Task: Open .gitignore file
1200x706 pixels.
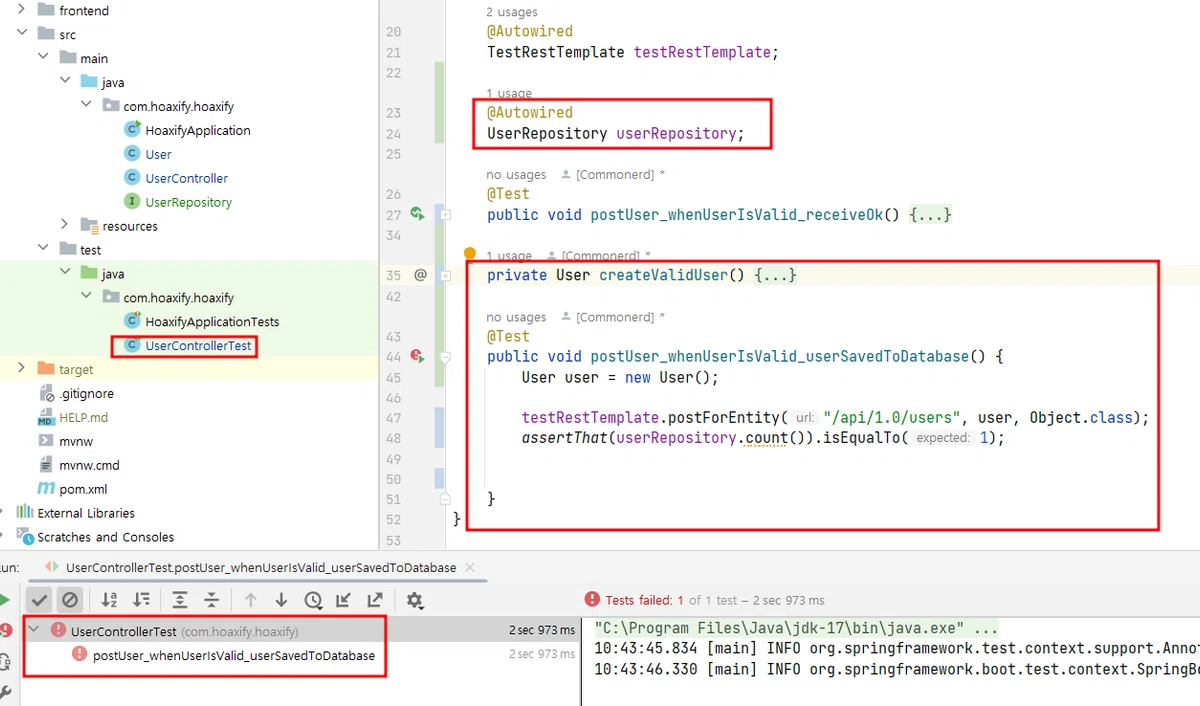Action: (x=86, y=393)
